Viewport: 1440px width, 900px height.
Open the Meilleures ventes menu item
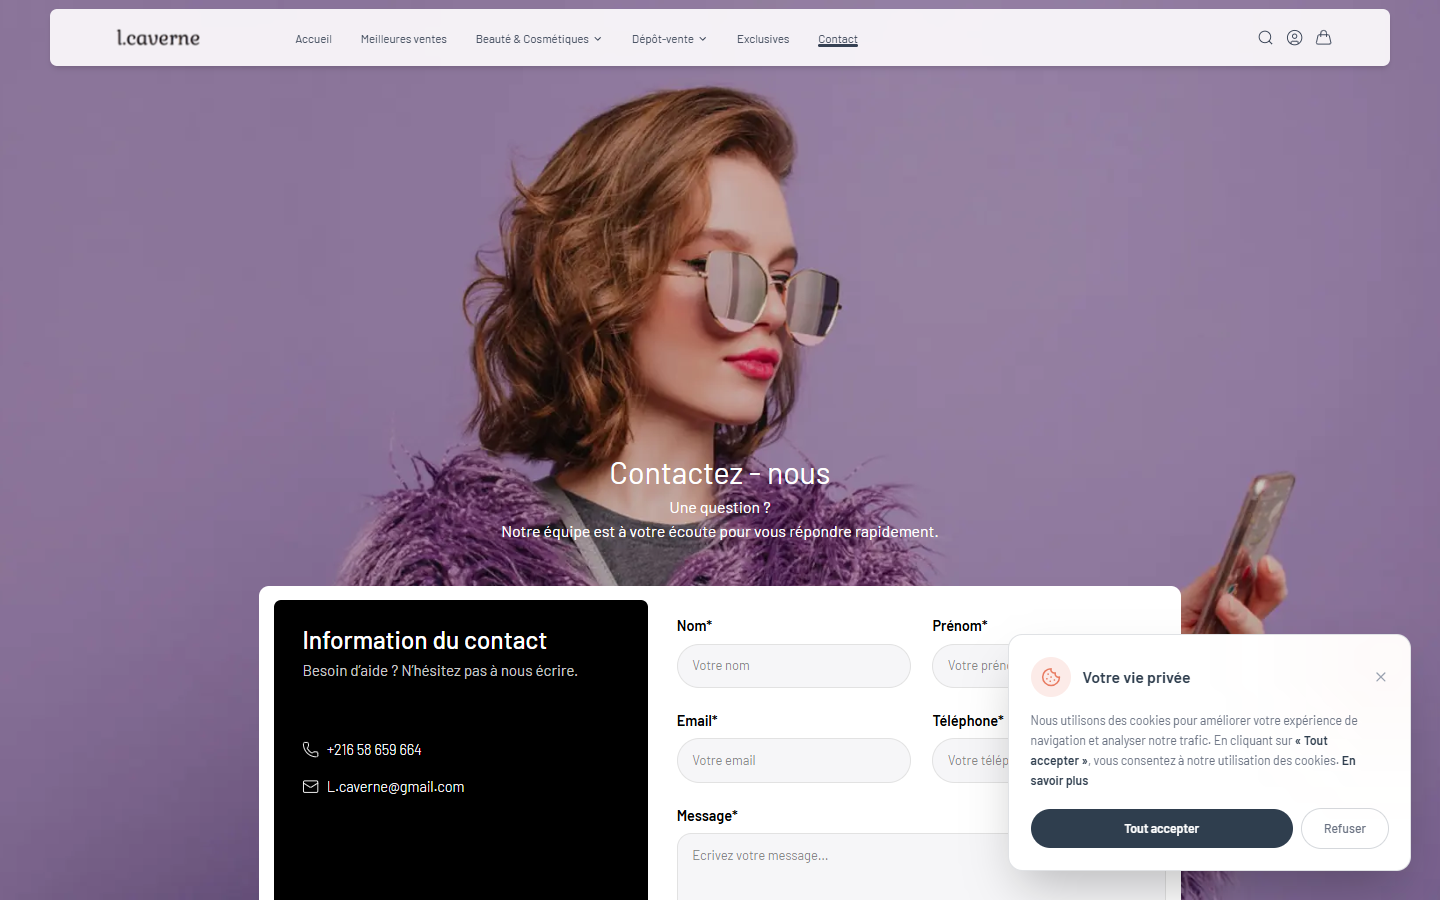tap(404, 39)
